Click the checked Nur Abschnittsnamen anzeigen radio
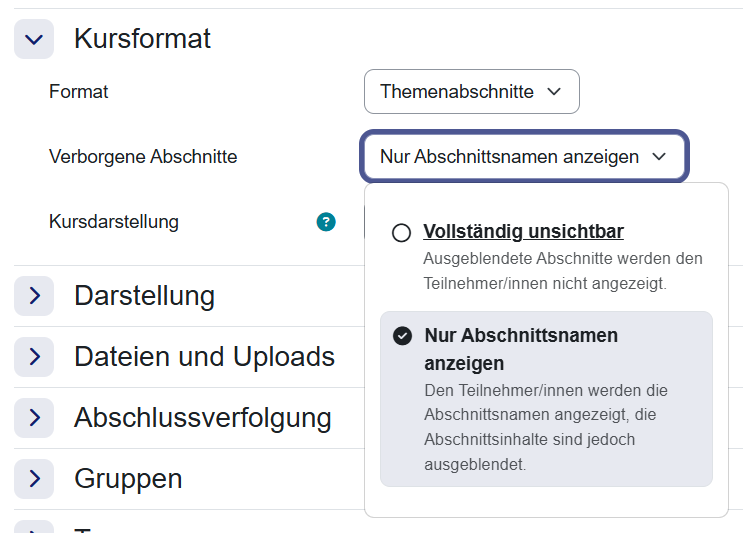Screen dimensions: 743x533 402,336
